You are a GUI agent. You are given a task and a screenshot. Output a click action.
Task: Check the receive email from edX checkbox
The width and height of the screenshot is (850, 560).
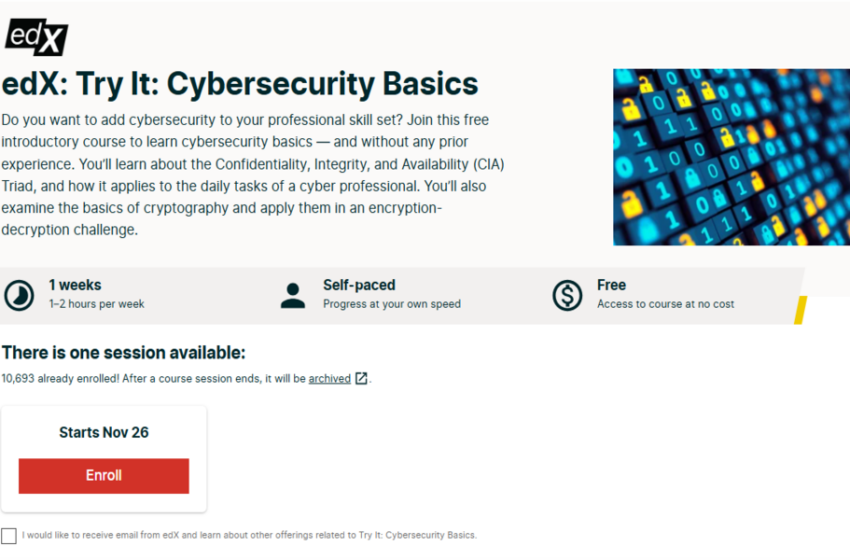(9, 536)
